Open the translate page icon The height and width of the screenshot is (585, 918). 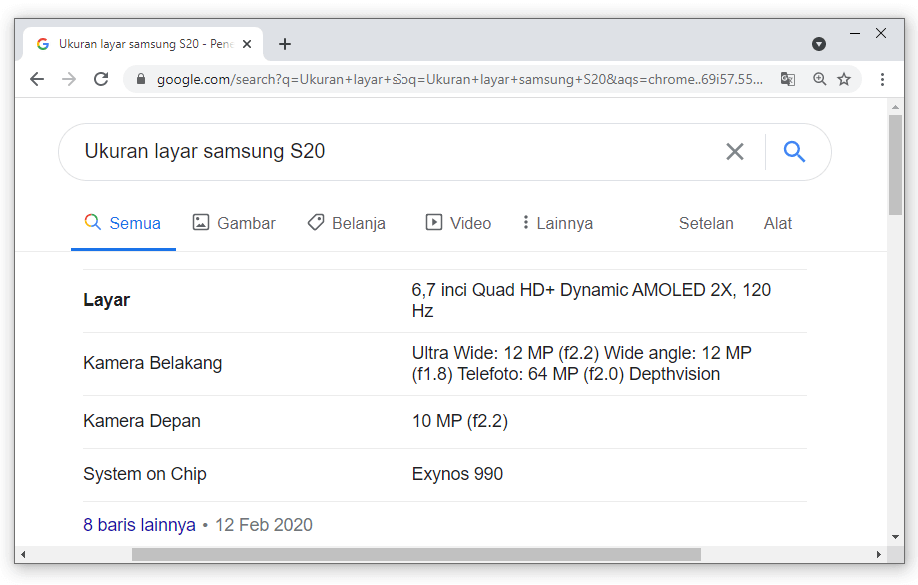coord(788,79)
